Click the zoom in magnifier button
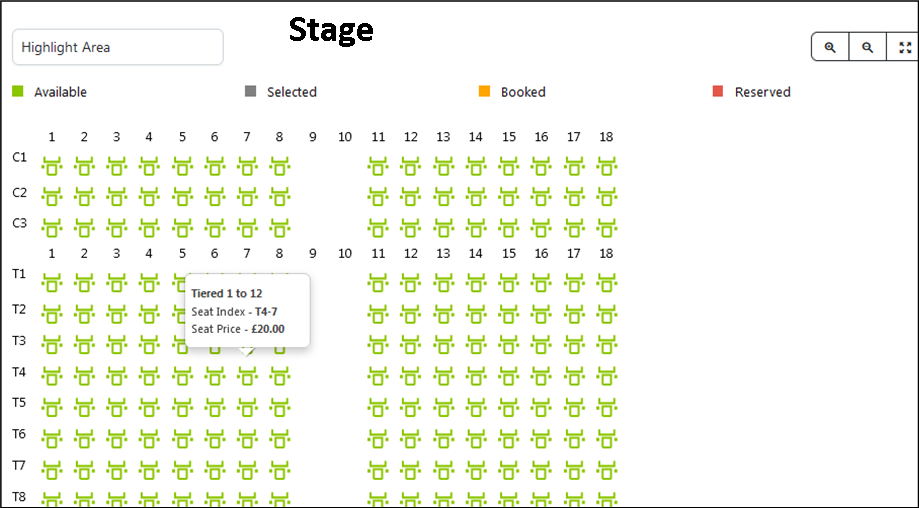The width and height of the screenshot is (919, 508). pos(830,47)
